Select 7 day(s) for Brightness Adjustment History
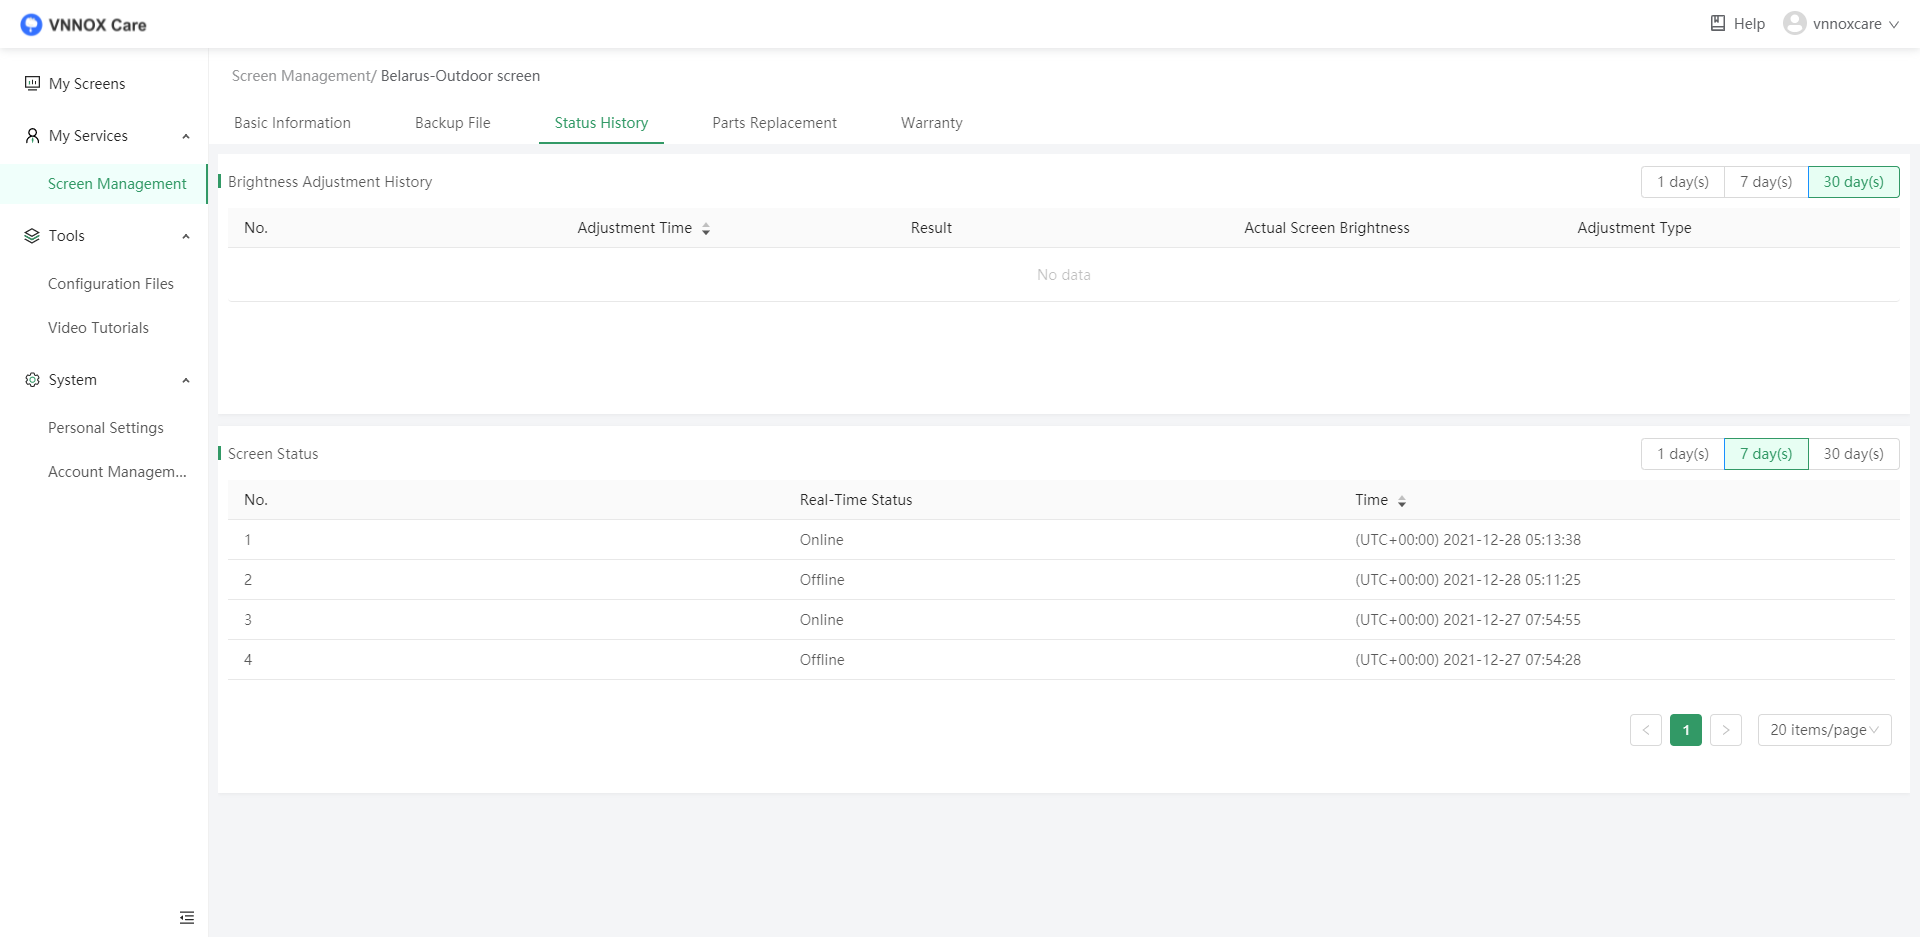This screenshot has height=937, width=1920. (1765, 182)
